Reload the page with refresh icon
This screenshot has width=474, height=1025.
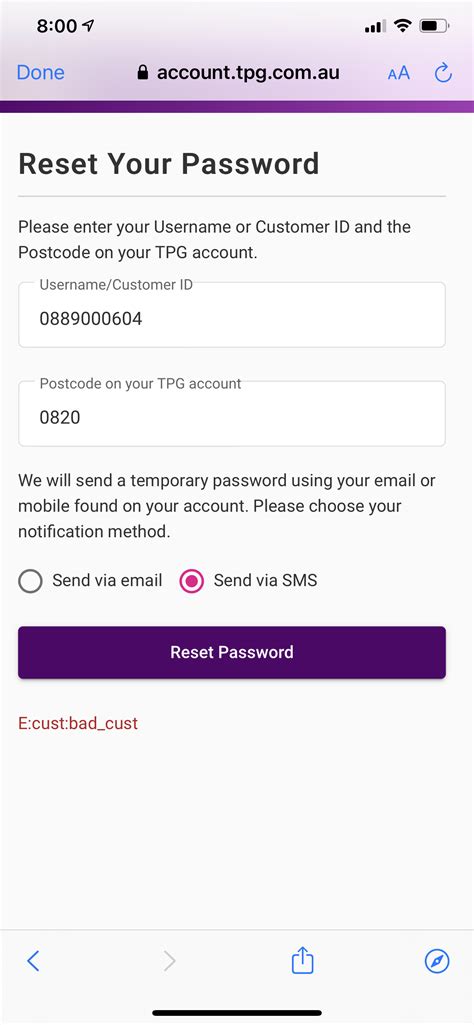(443, 73)
